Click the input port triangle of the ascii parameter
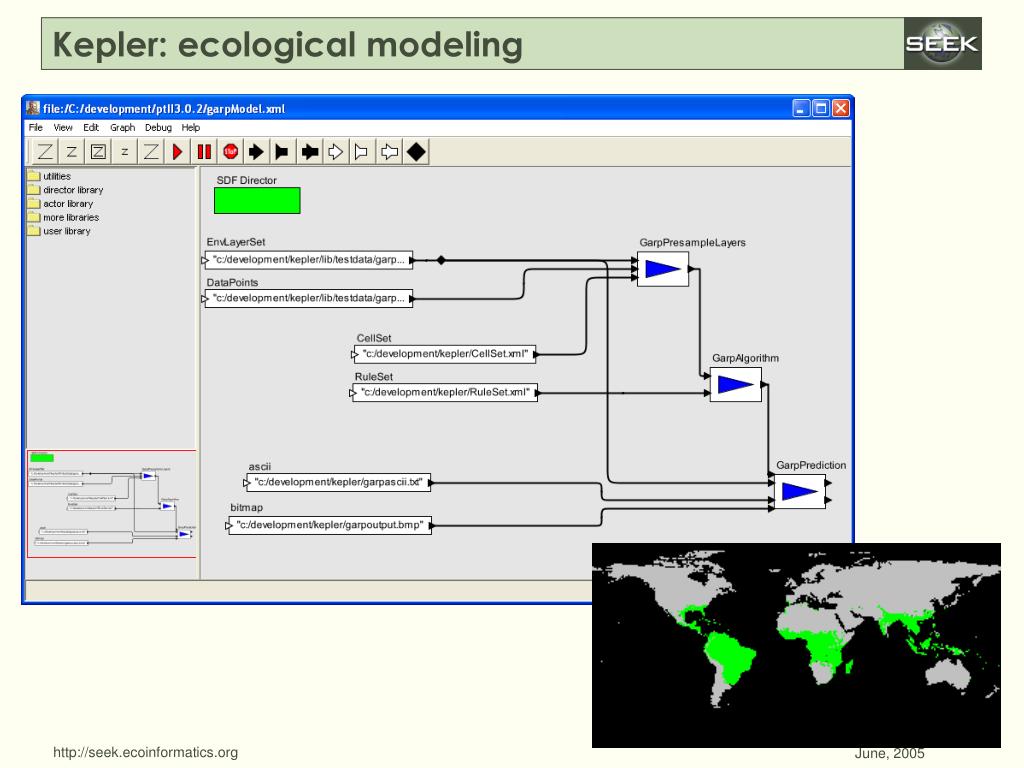1024x768 pixels. 246,483
